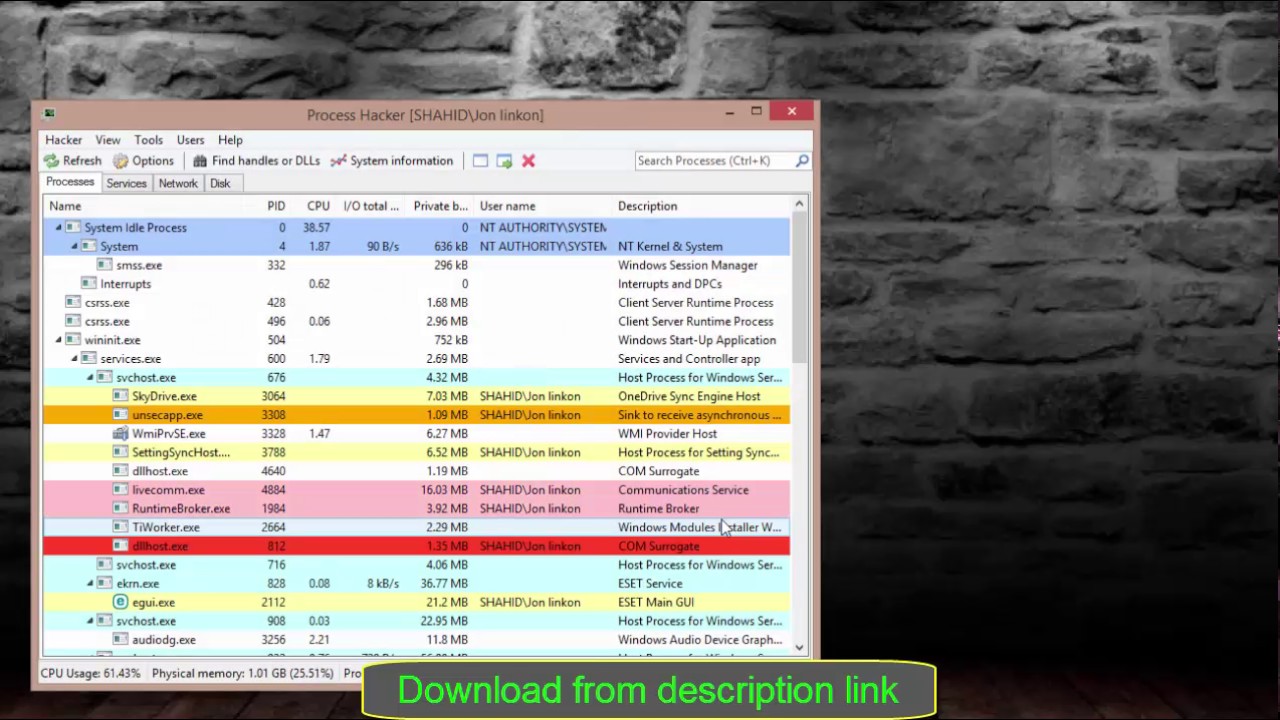Click the find window toolbar icon
1280x720 pixels.
click(480, 161)
